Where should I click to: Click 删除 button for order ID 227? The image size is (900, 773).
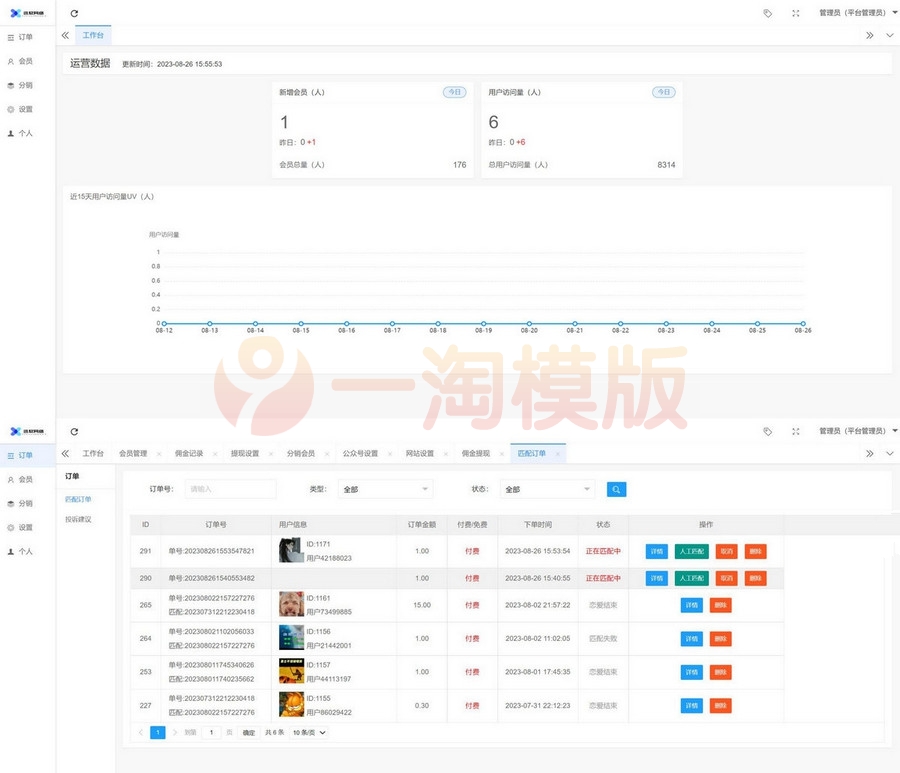720,706
